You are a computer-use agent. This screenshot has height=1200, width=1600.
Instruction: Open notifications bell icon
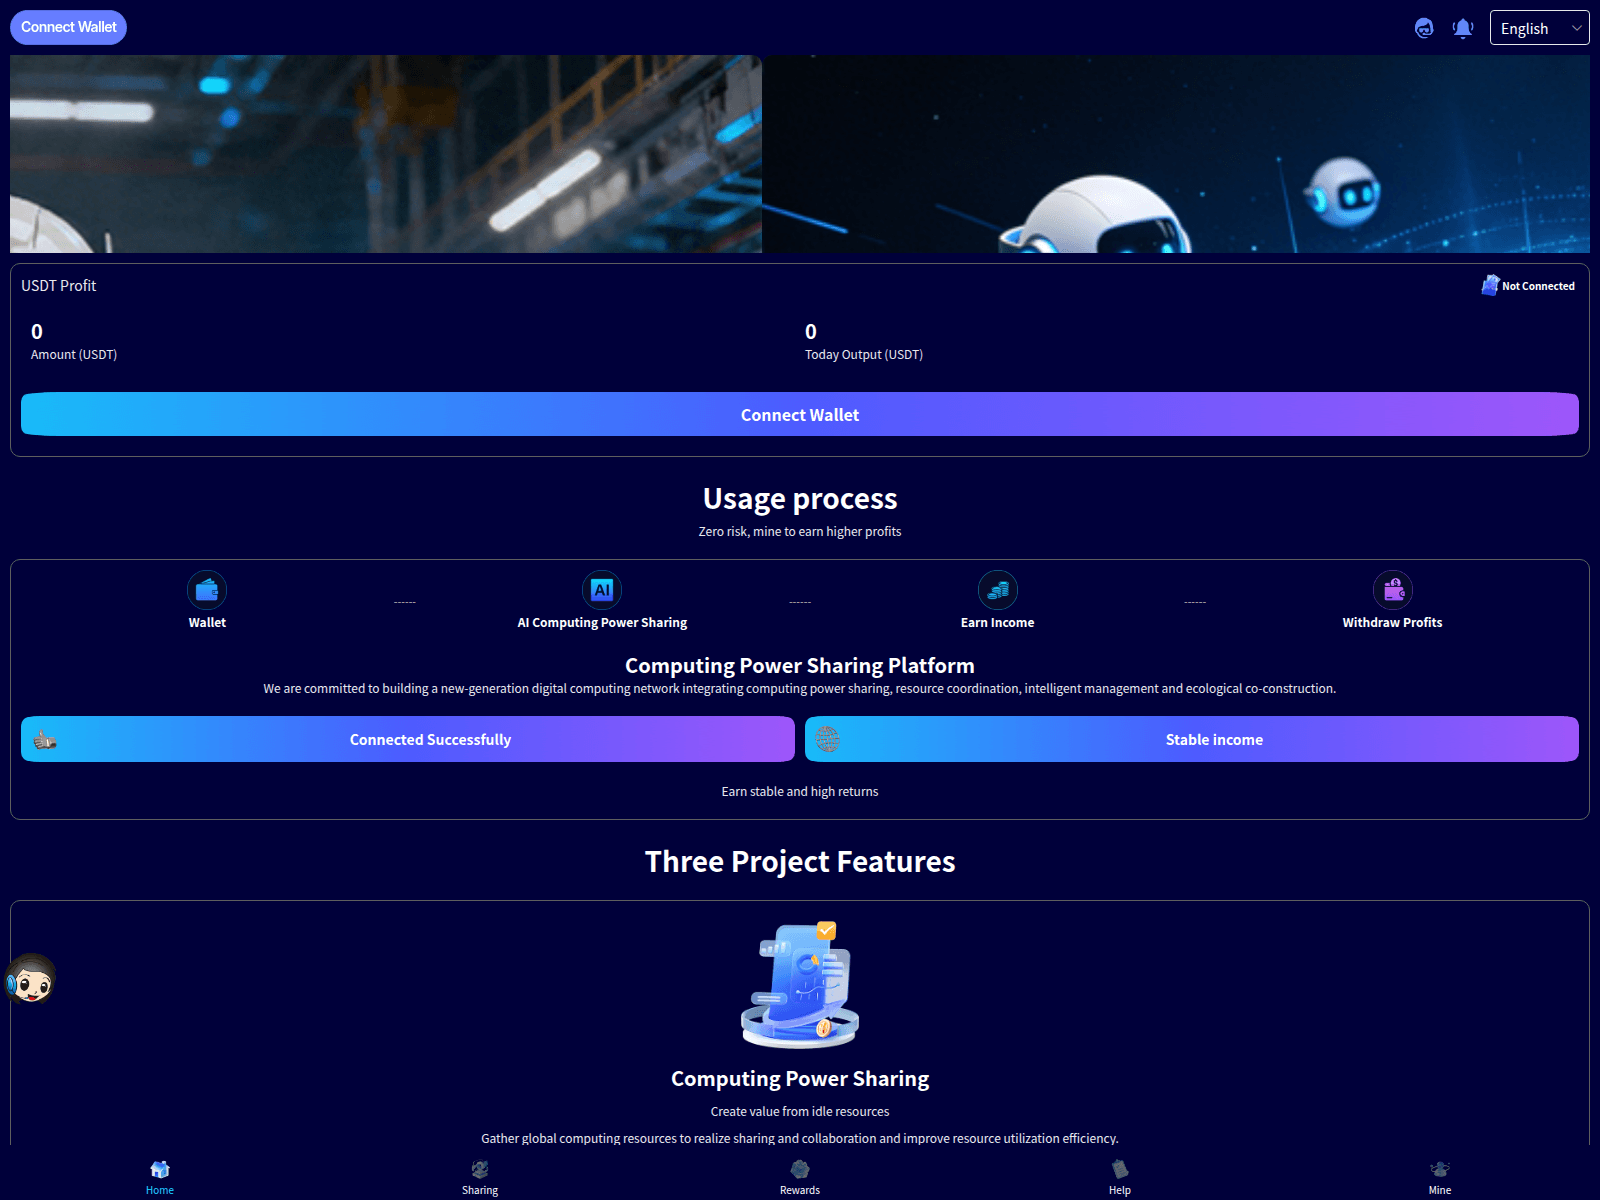pyautogui.click(x=1463, y=28)
